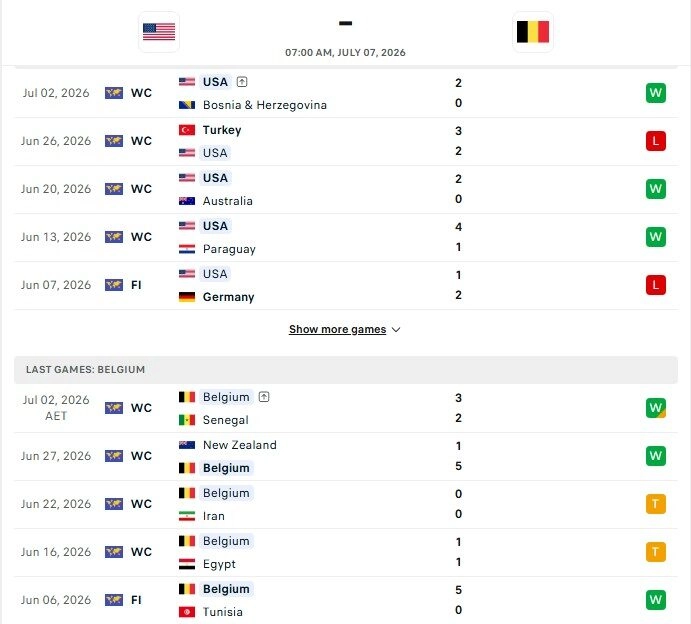Open Bosnia & Herzegovina team link
This screenshot has width=691, height=624.
[265, 105]
